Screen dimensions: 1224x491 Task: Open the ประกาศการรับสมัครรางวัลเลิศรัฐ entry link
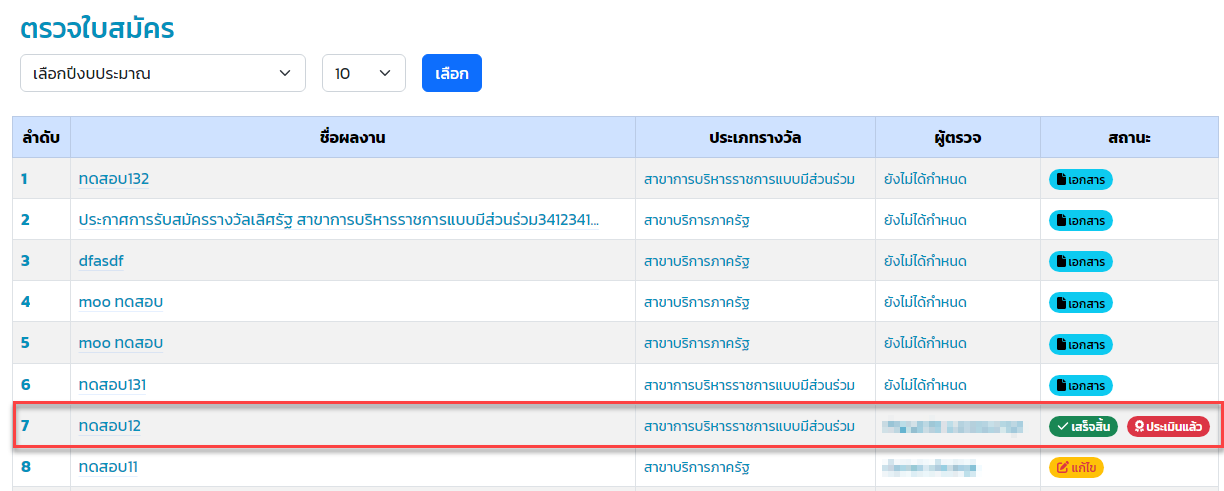(x=339, y=220)
